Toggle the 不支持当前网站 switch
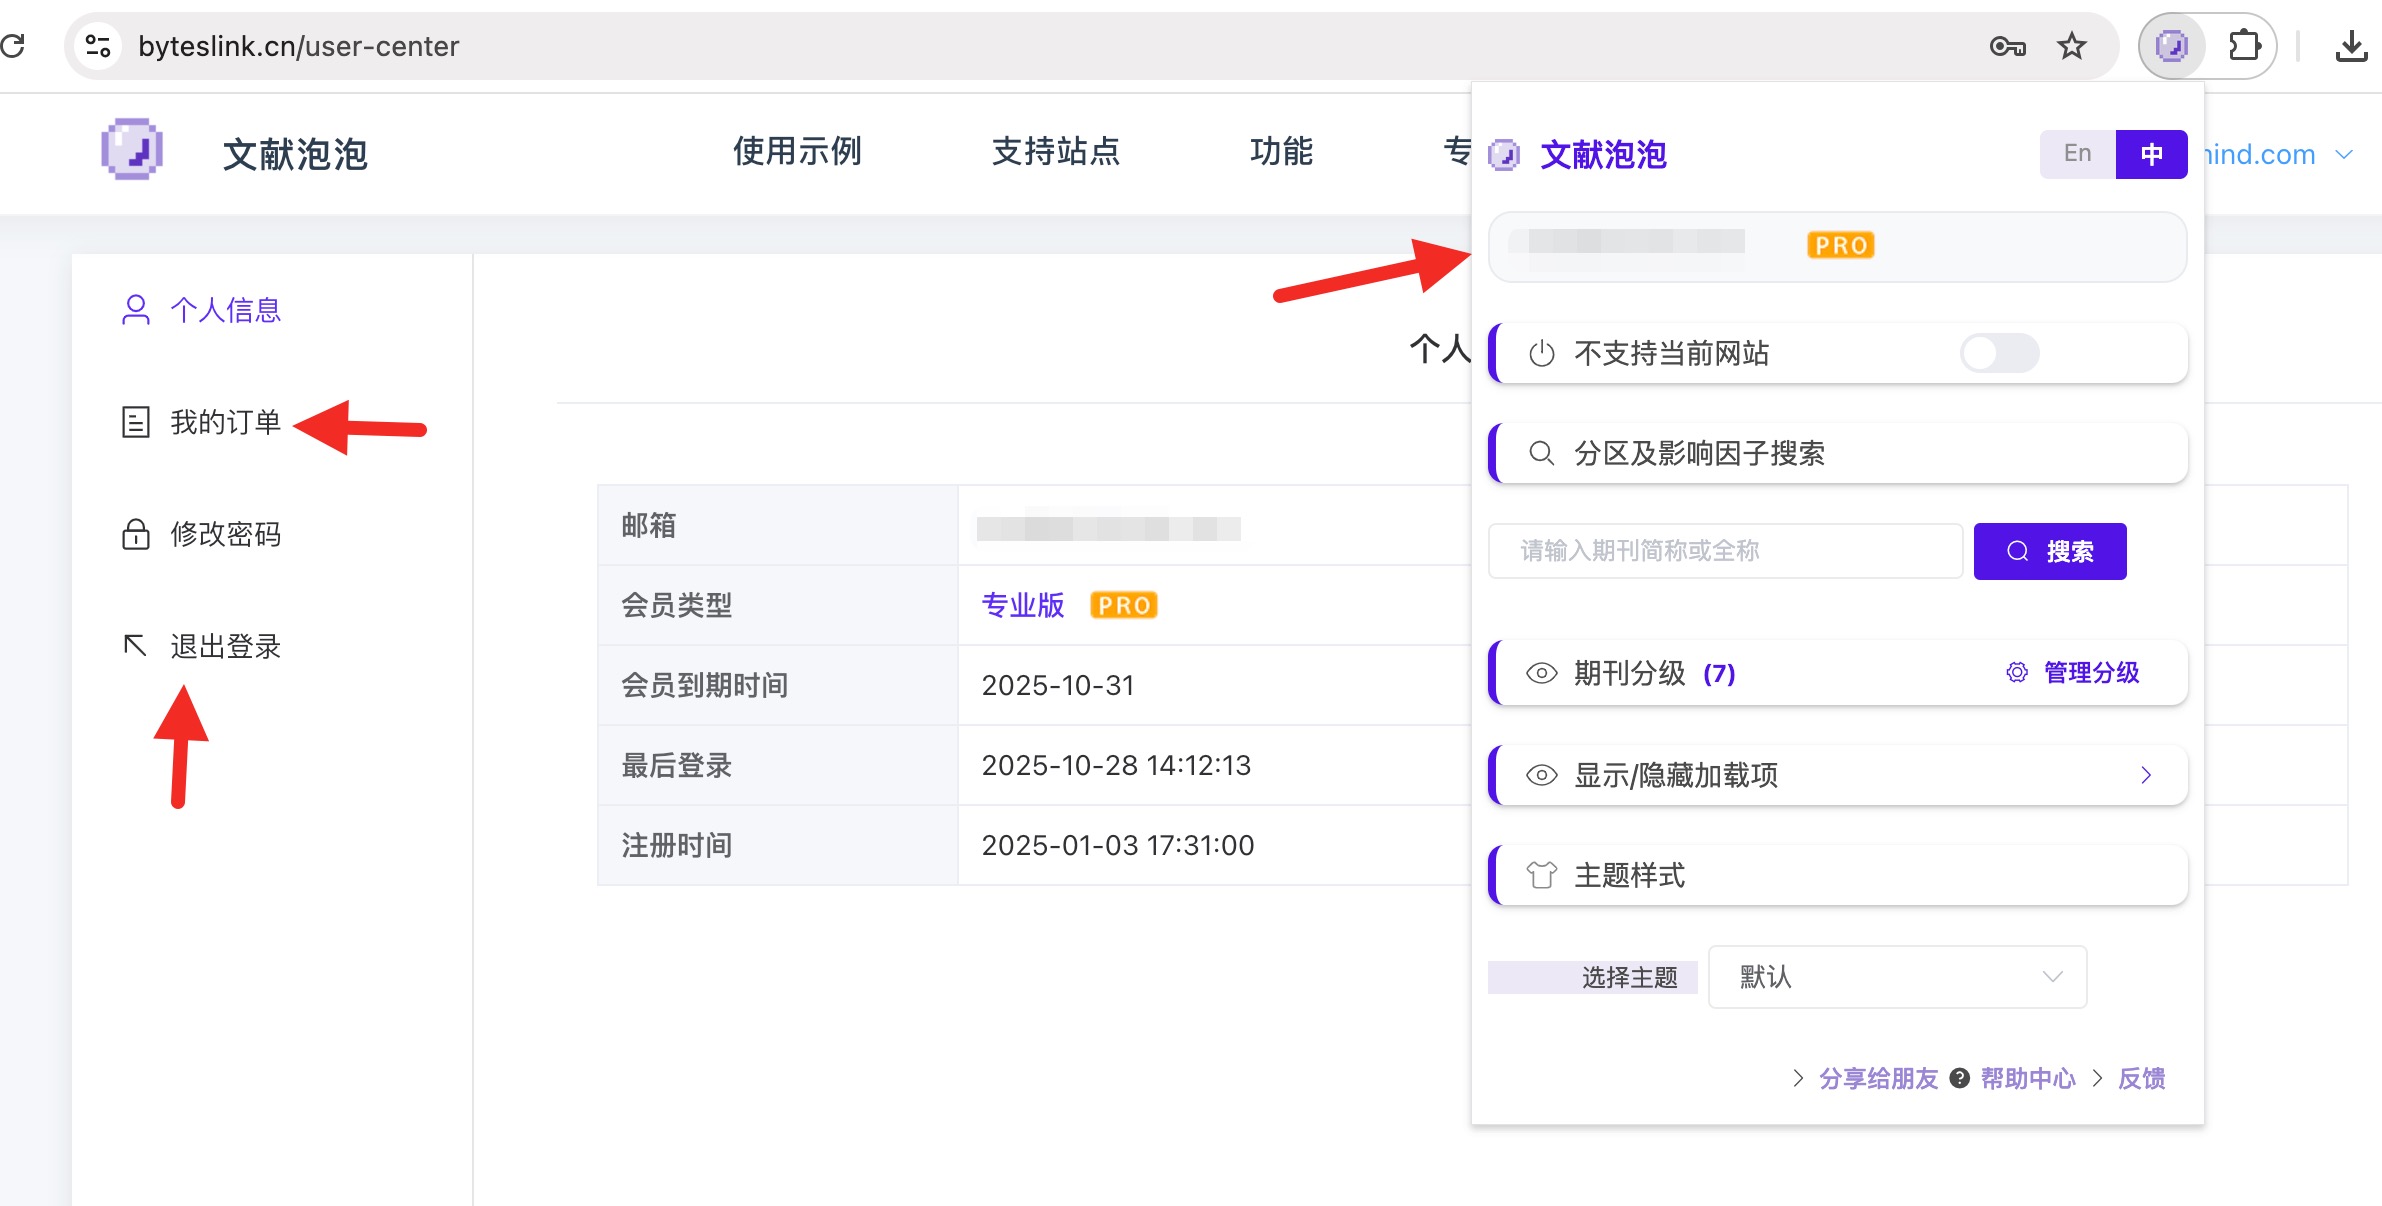The image size is (2382, 1206). tap(1999, 353)
